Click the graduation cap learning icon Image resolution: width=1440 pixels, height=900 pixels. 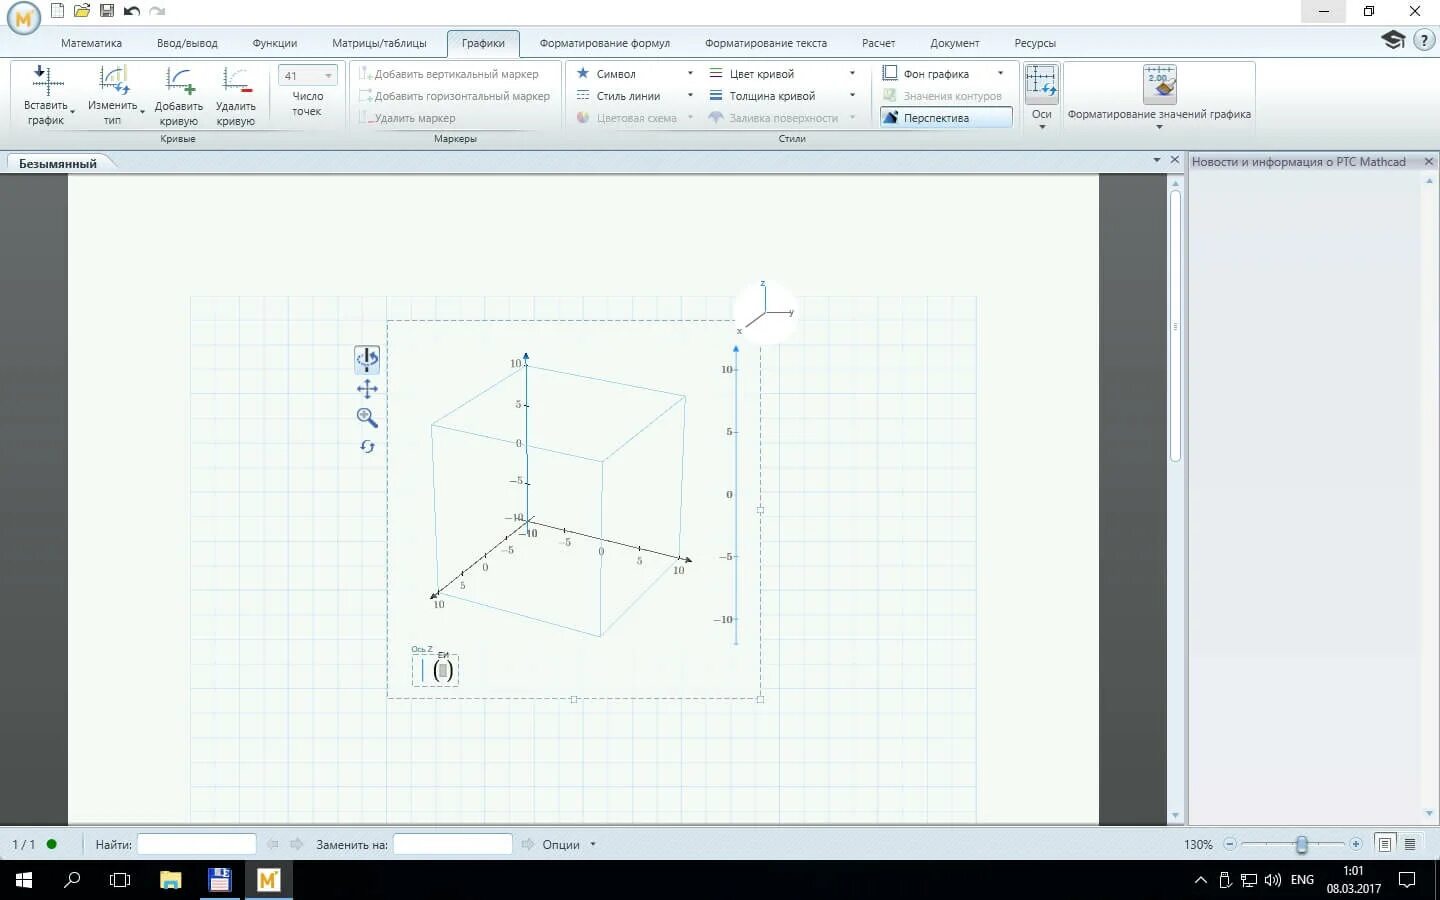tap(1393, 40)
